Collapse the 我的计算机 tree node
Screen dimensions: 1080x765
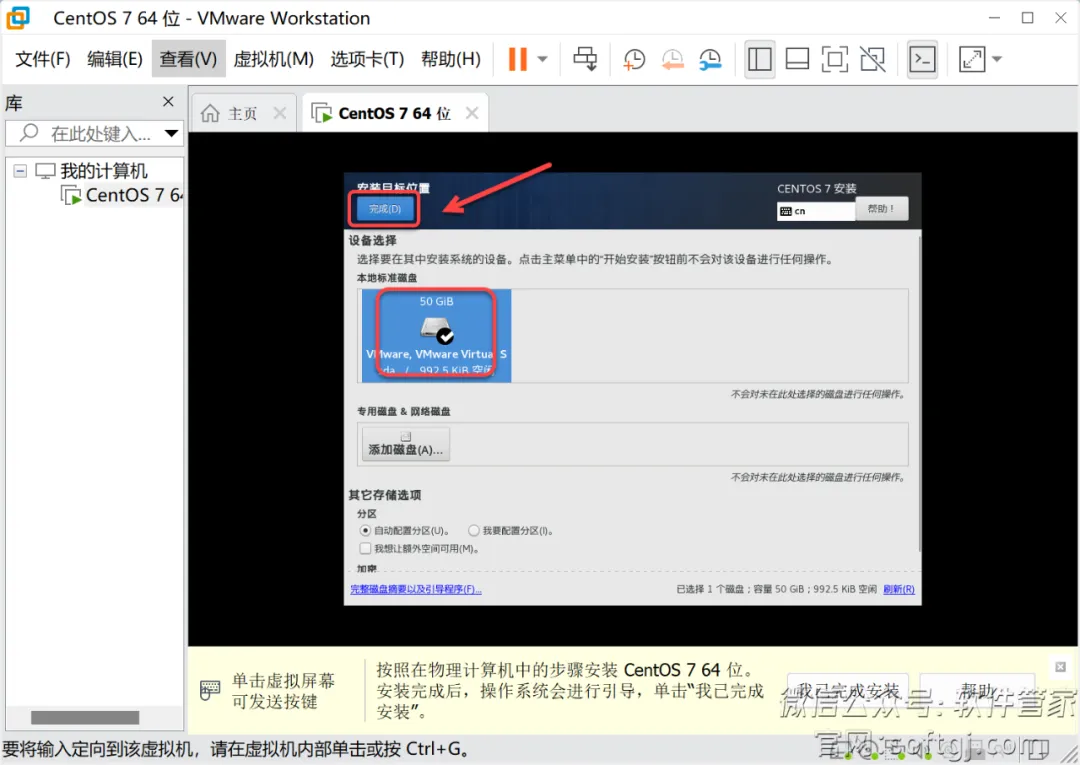pos(21,171)
